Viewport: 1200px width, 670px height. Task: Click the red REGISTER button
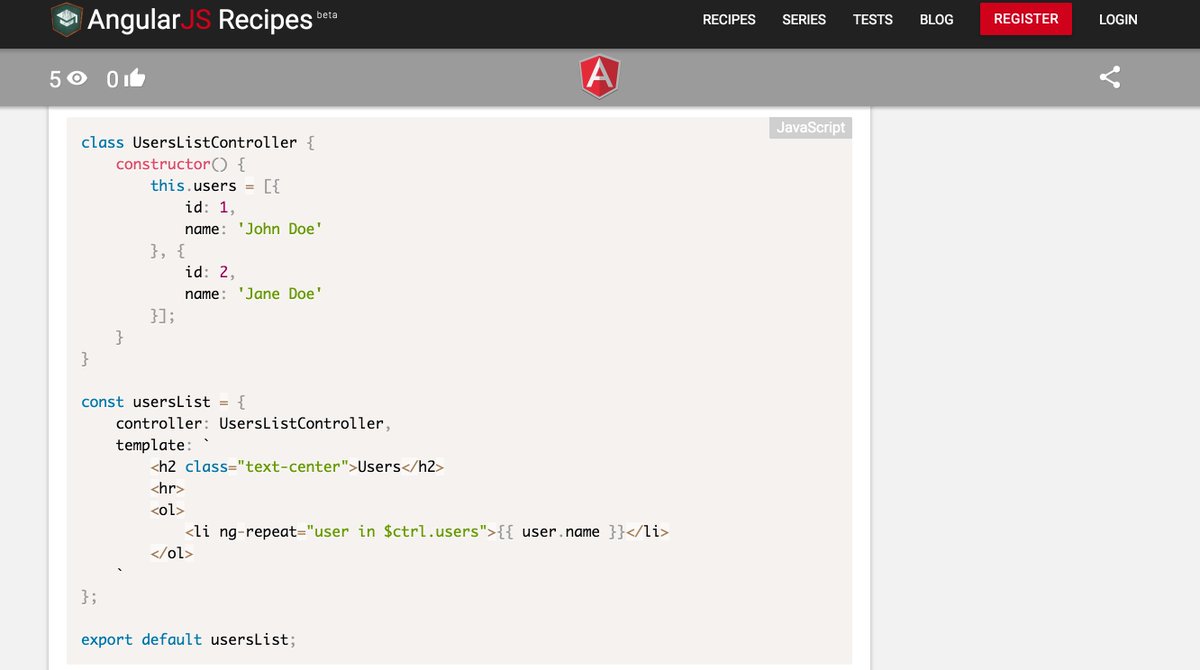[1026, 19]
